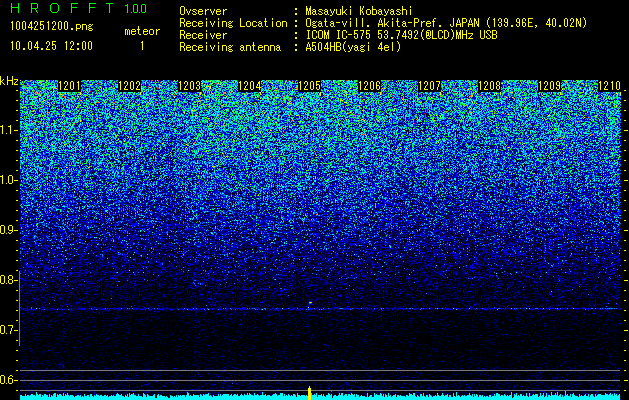
Task: Click the name Masayuki Kobayashi
Action: pos(359,11)
